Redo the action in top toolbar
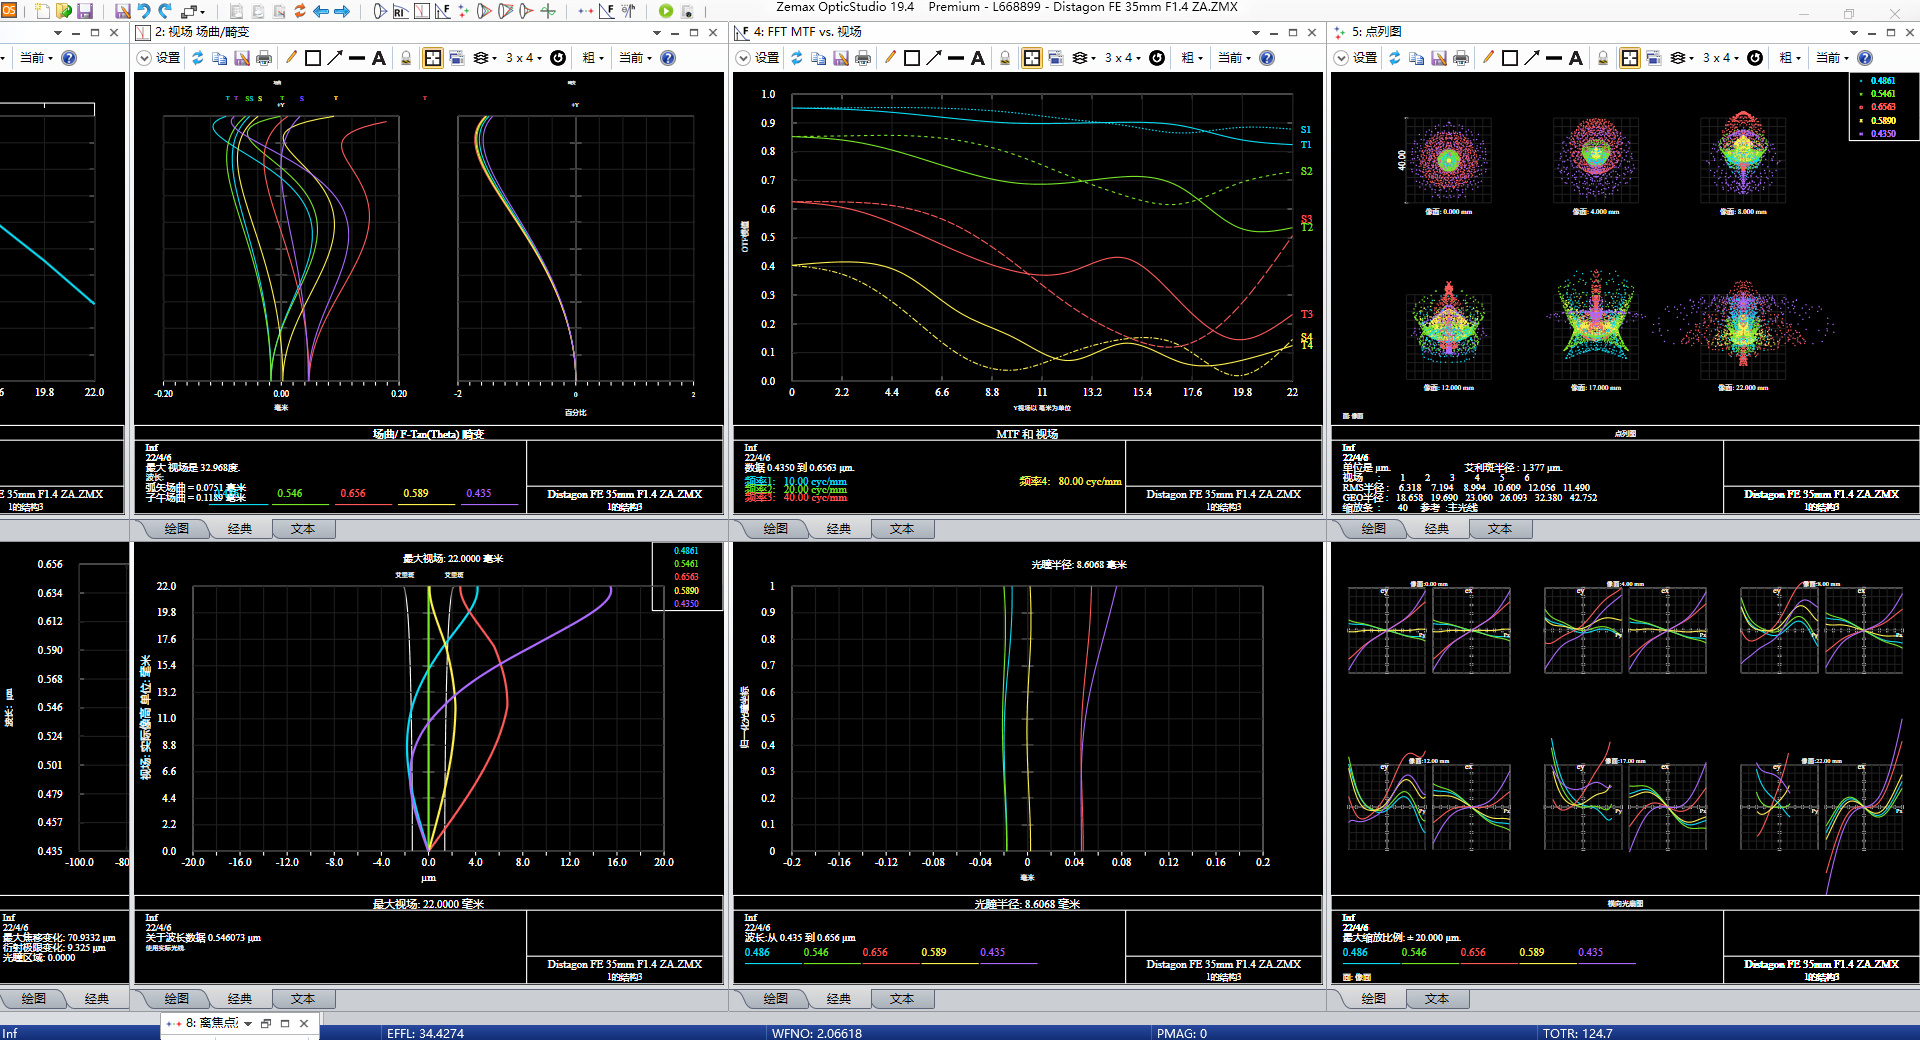This screenshot has height=1040, width=1920. (x=166, y=11)
